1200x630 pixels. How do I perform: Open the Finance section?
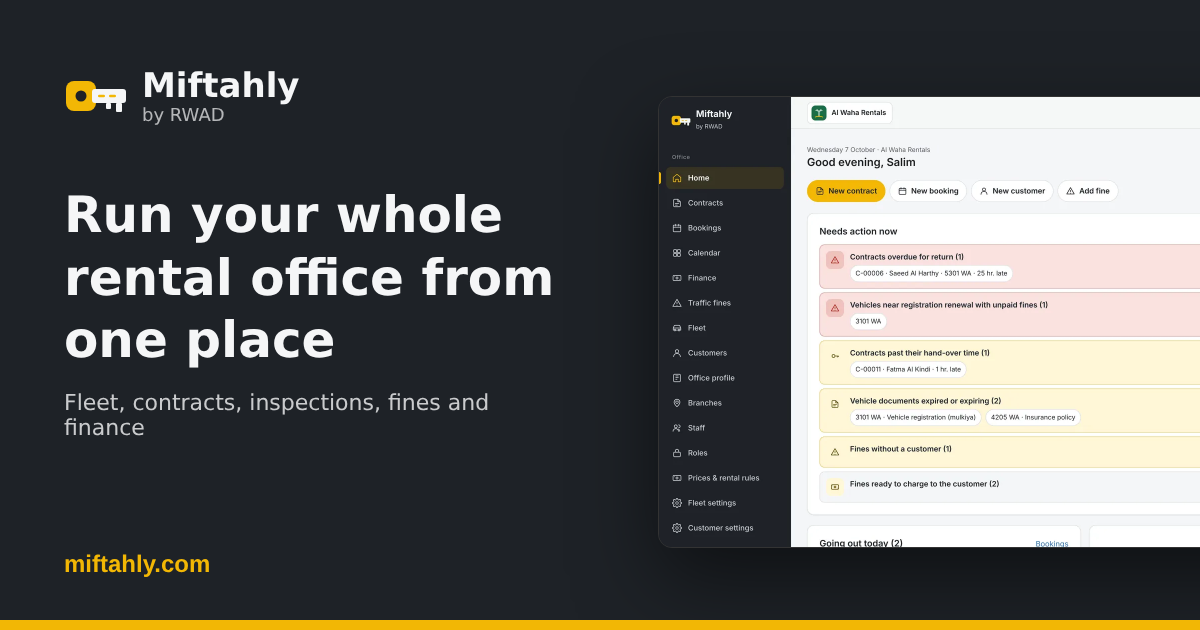point(725,278)
